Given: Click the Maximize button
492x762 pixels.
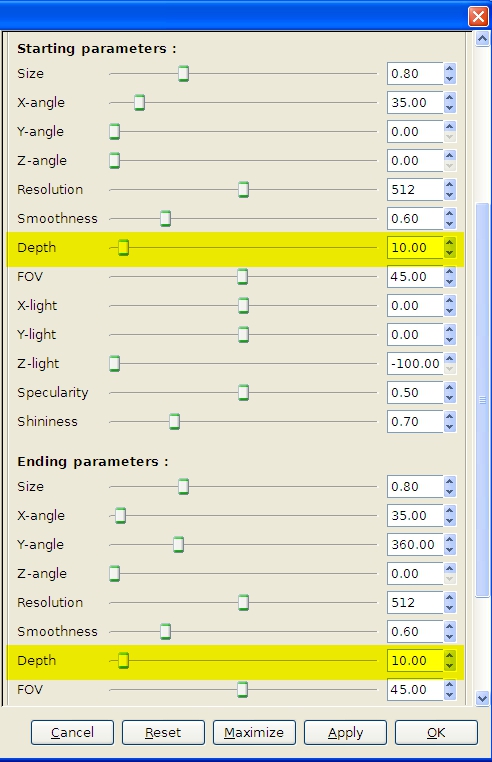Looking at the screenshot, I should pos(254,732).
